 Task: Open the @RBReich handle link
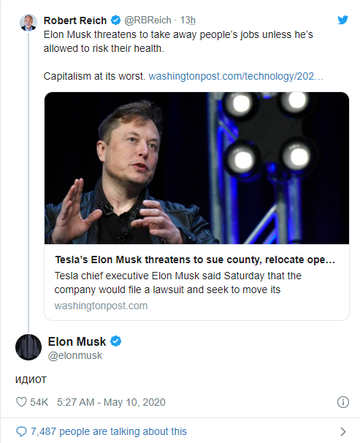(x=148, y=20)
